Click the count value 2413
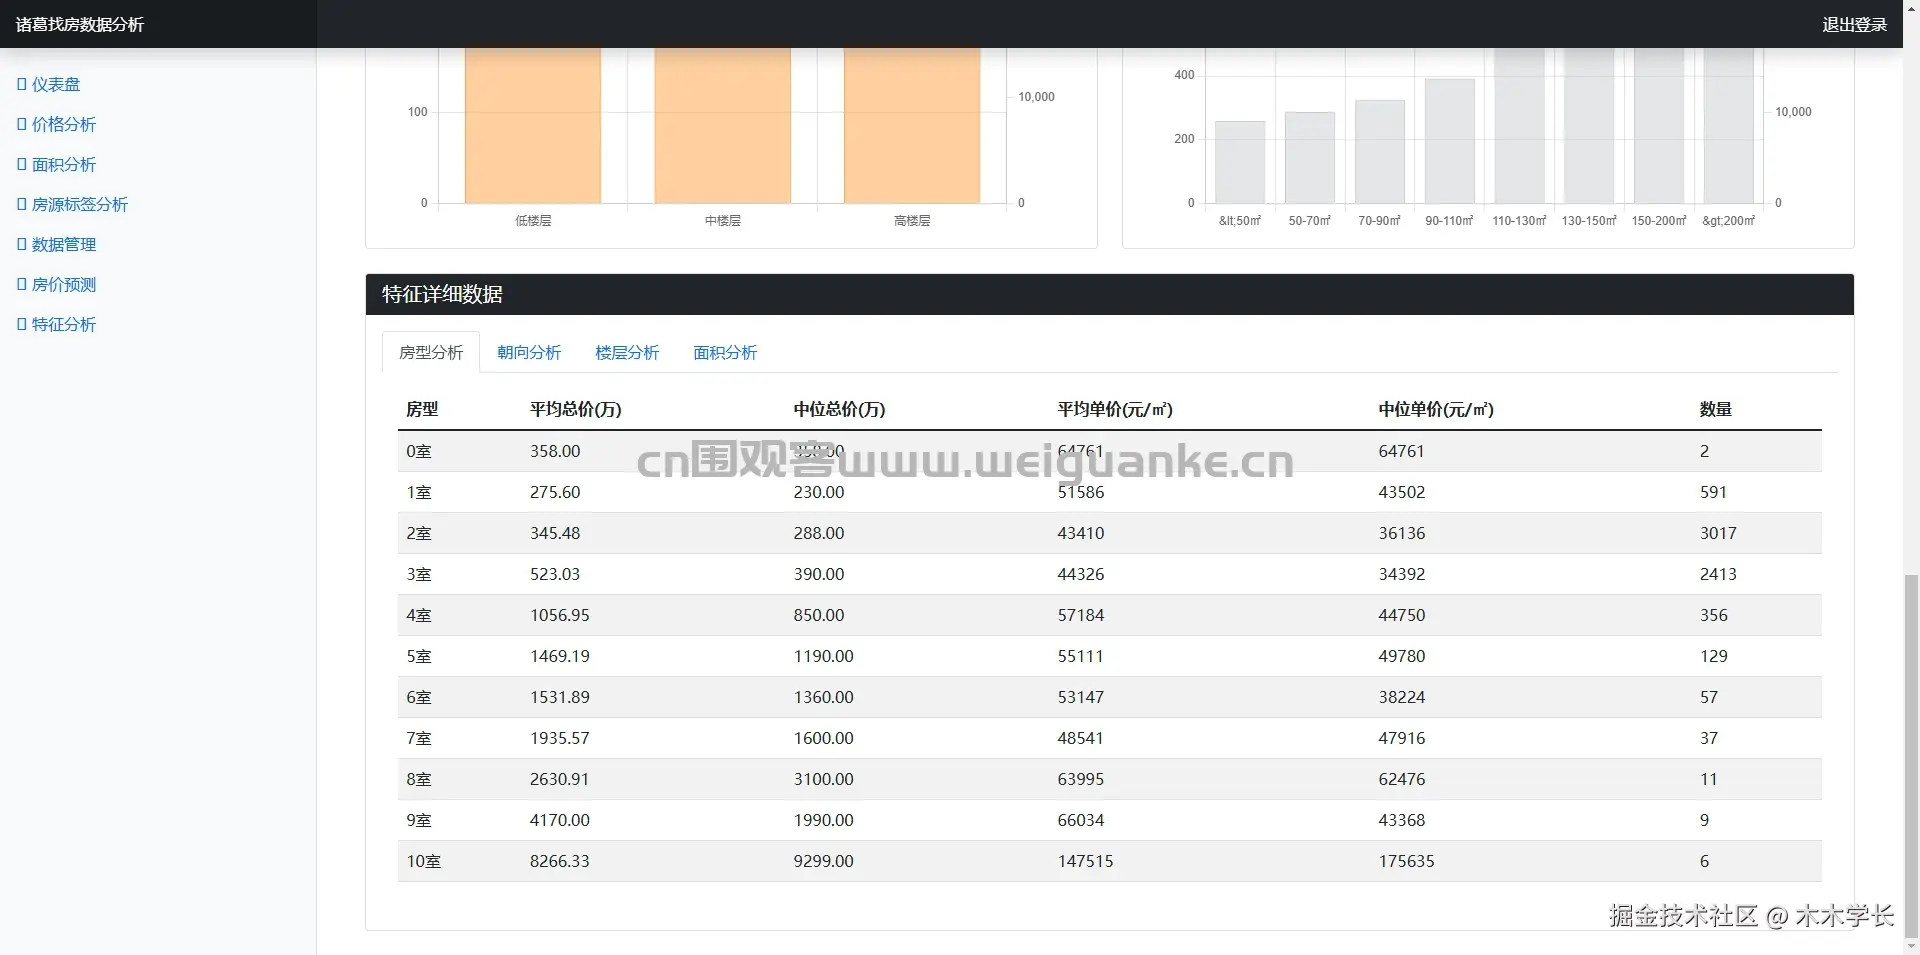 [x=1718, y=574]
